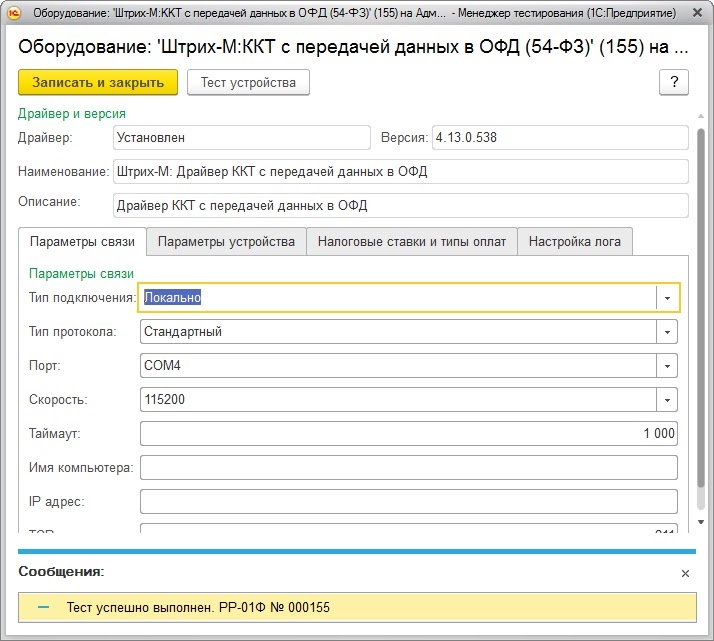Screen dimensions: 714x641
Task: Select the Настройка лога tab
Action: tap(574, 242)
